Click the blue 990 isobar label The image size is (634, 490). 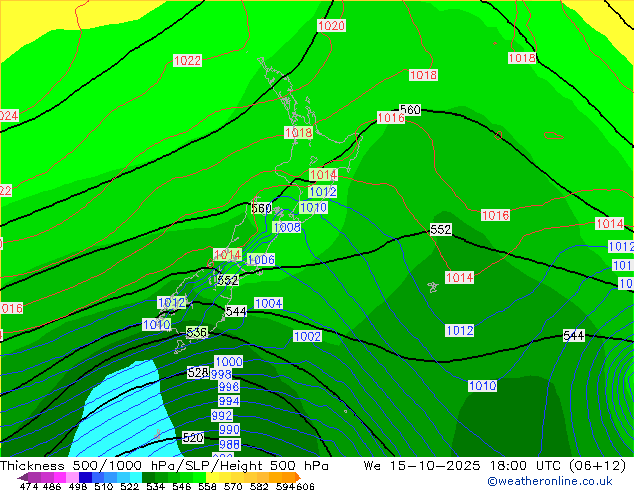[229, 429]
